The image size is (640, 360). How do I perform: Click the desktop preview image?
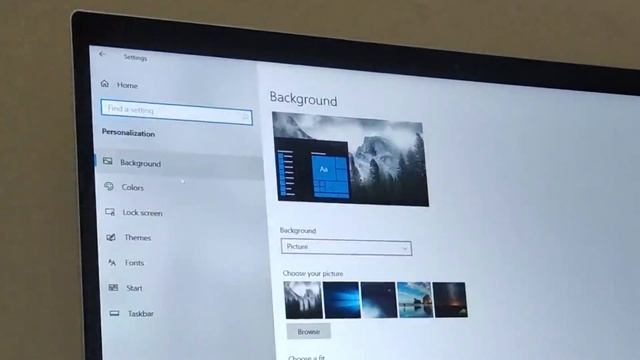pyautogui.click(x=351, y=159)
